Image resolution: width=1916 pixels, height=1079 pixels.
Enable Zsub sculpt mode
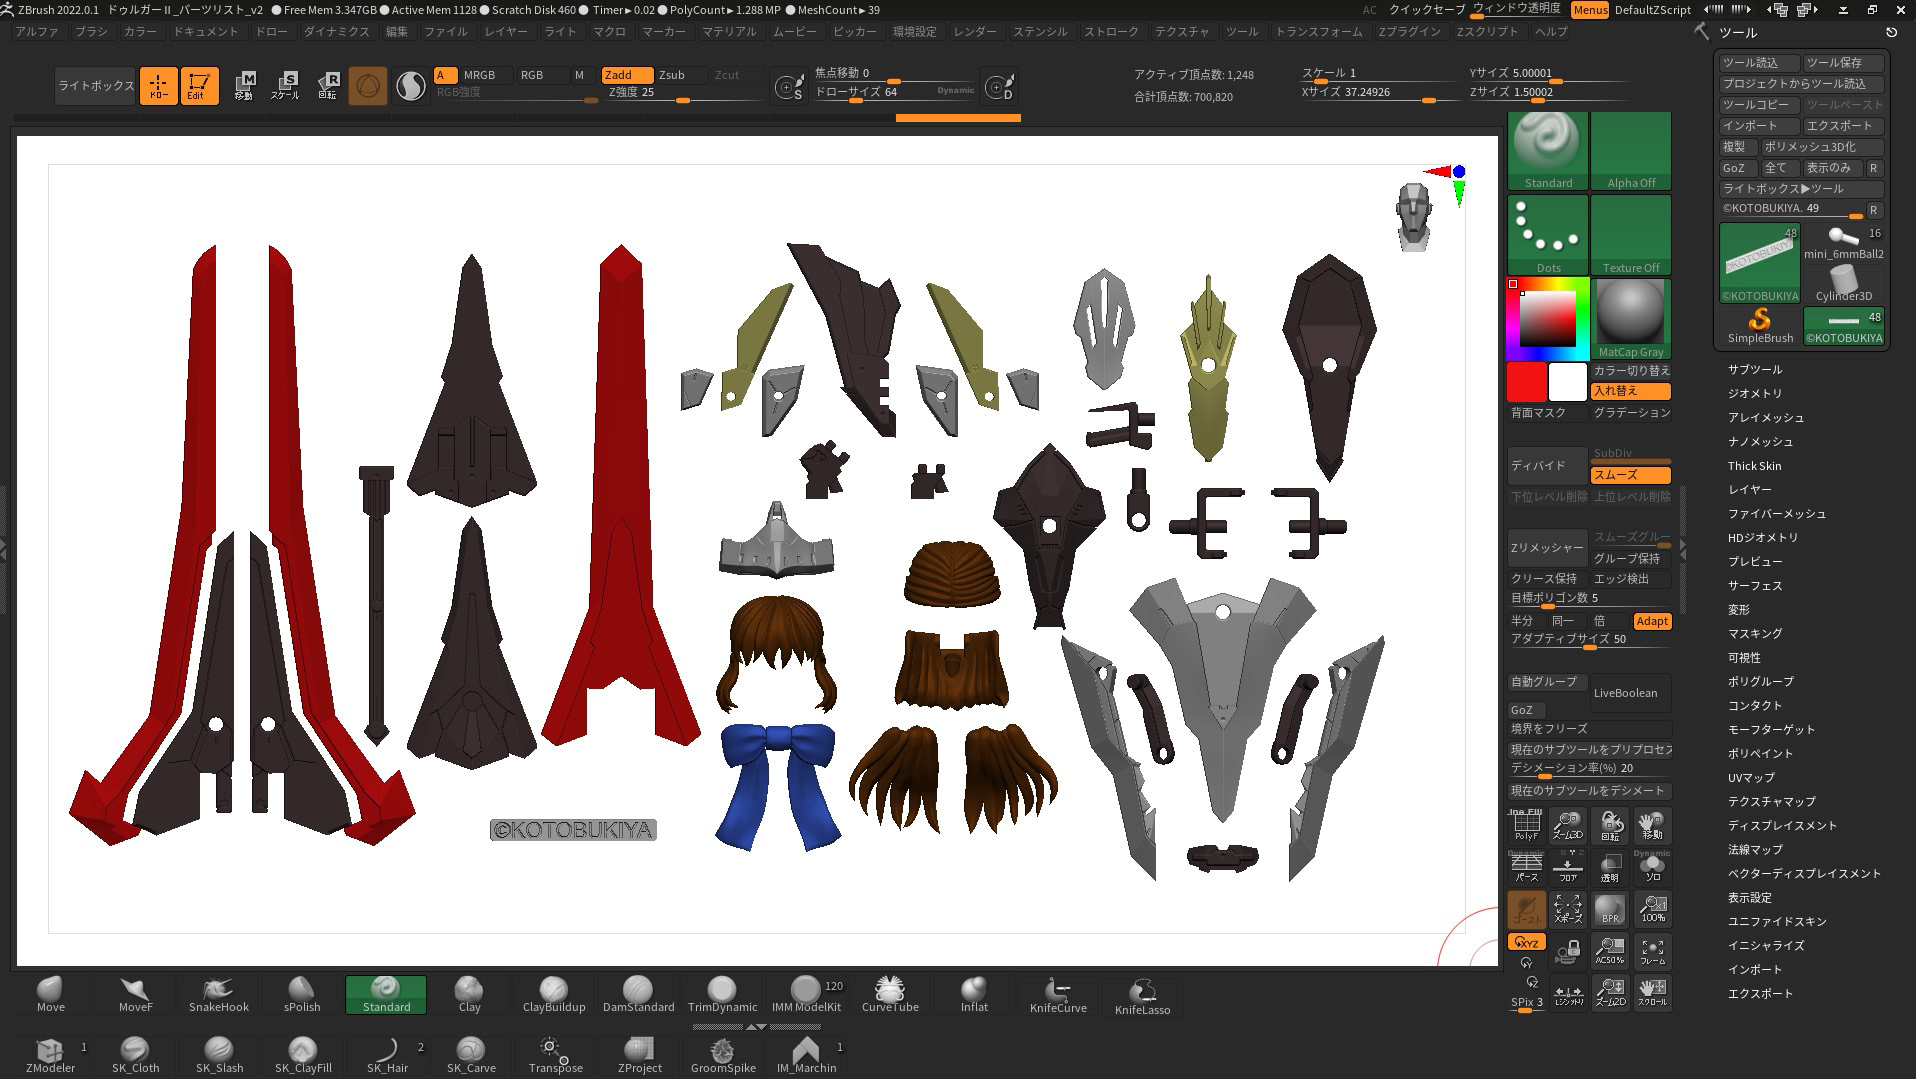tap(680, 75)
